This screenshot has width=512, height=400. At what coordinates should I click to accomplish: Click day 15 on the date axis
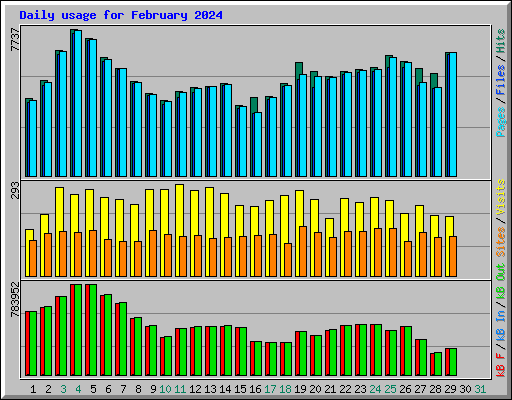240,389
